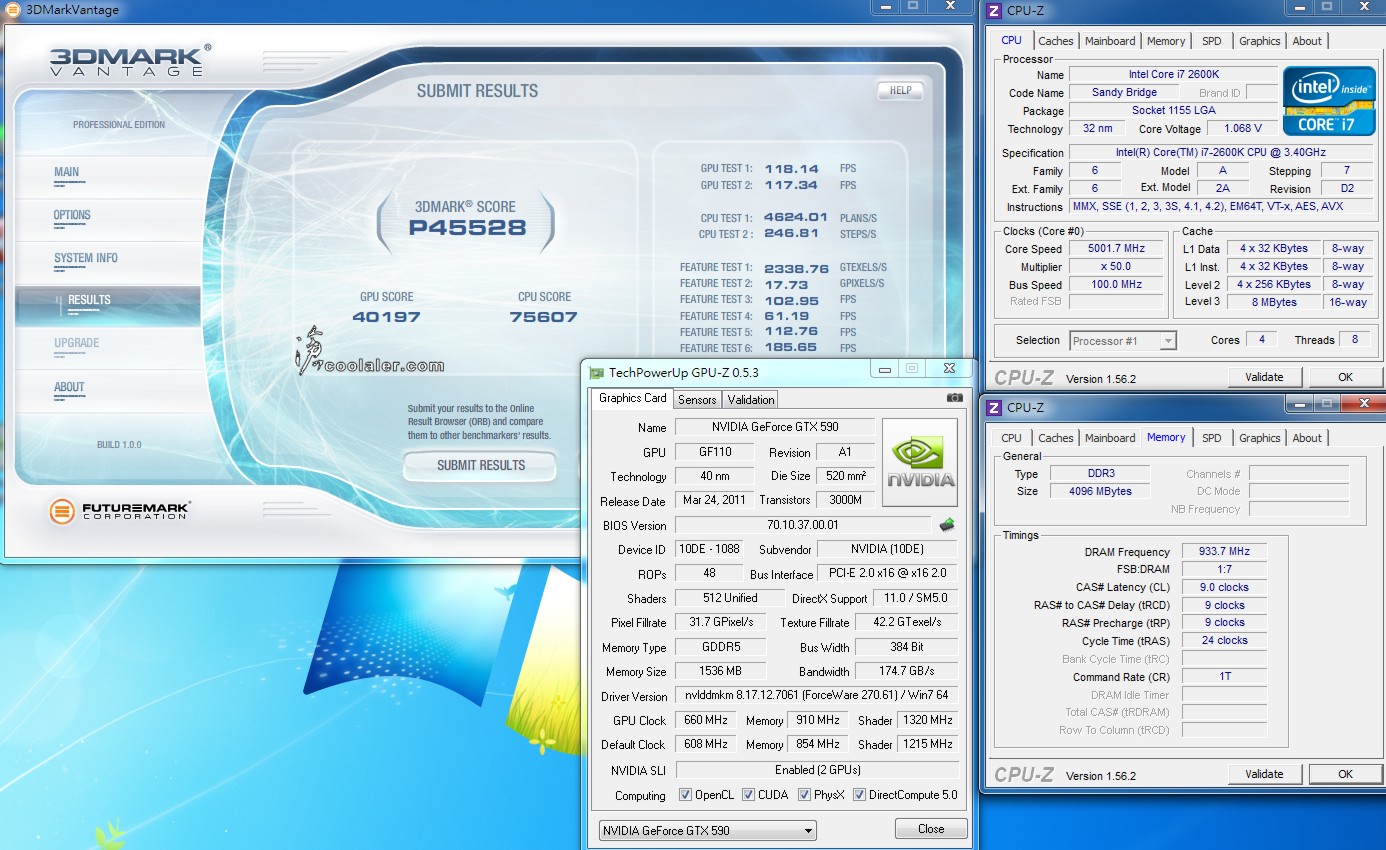Click the SUBMIT RESULTS button

tap(480, 465)
